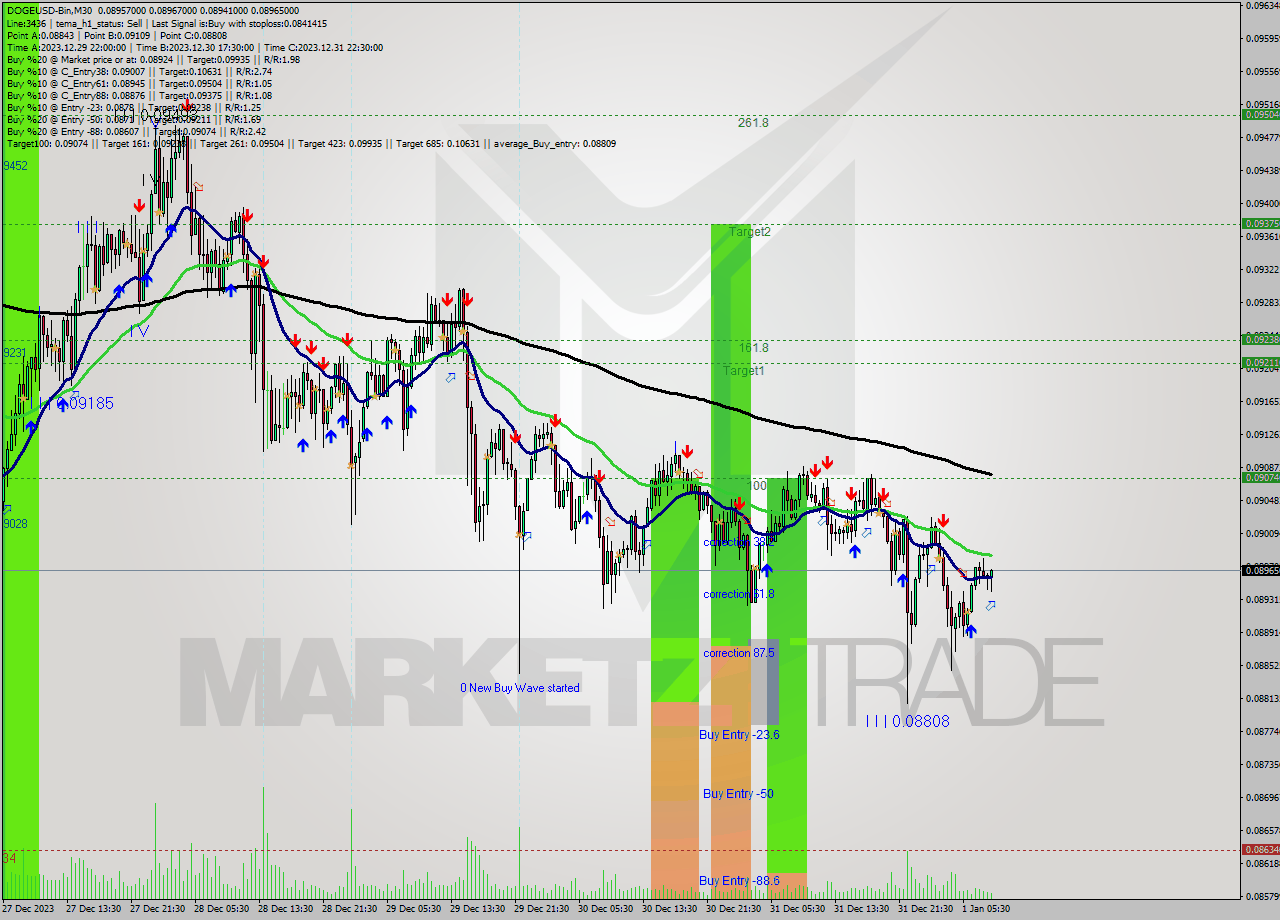The image size is (1280, 920).
Task: Click the 'Target1' label
Action: coord(744,370)
